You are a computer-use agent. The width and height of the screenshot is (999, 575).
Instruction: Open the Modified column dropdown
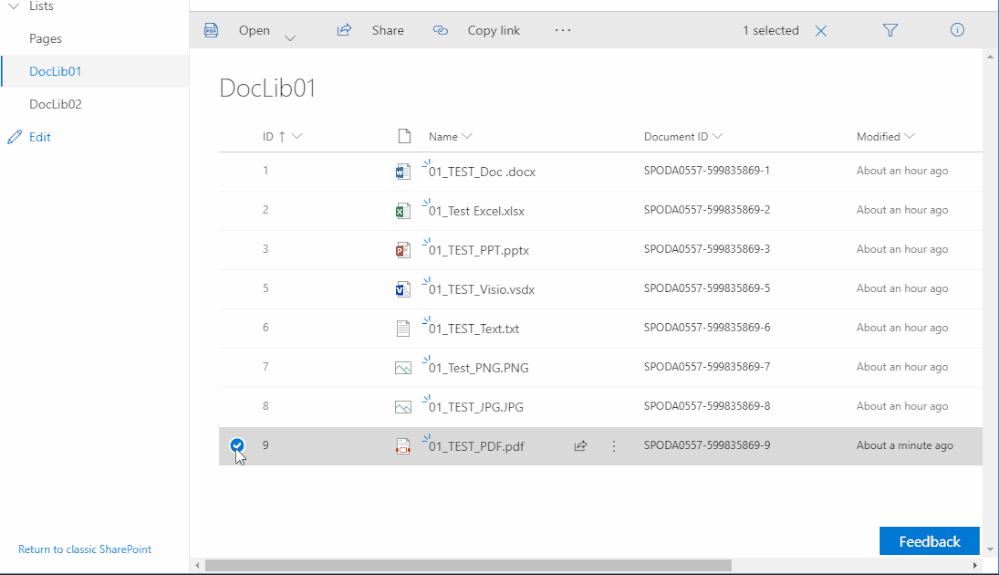(909, 136)
